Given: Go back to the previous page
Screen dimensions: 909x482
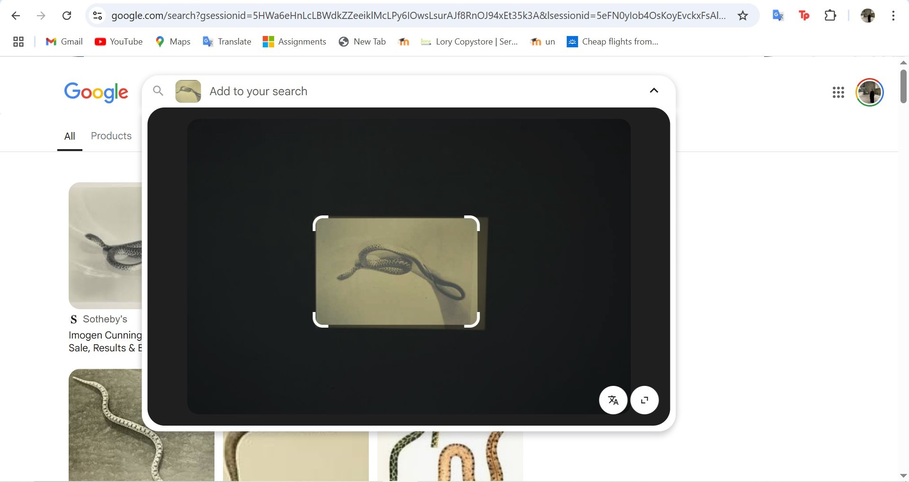Looking at the screenshot, I should [x=16, y=16].
